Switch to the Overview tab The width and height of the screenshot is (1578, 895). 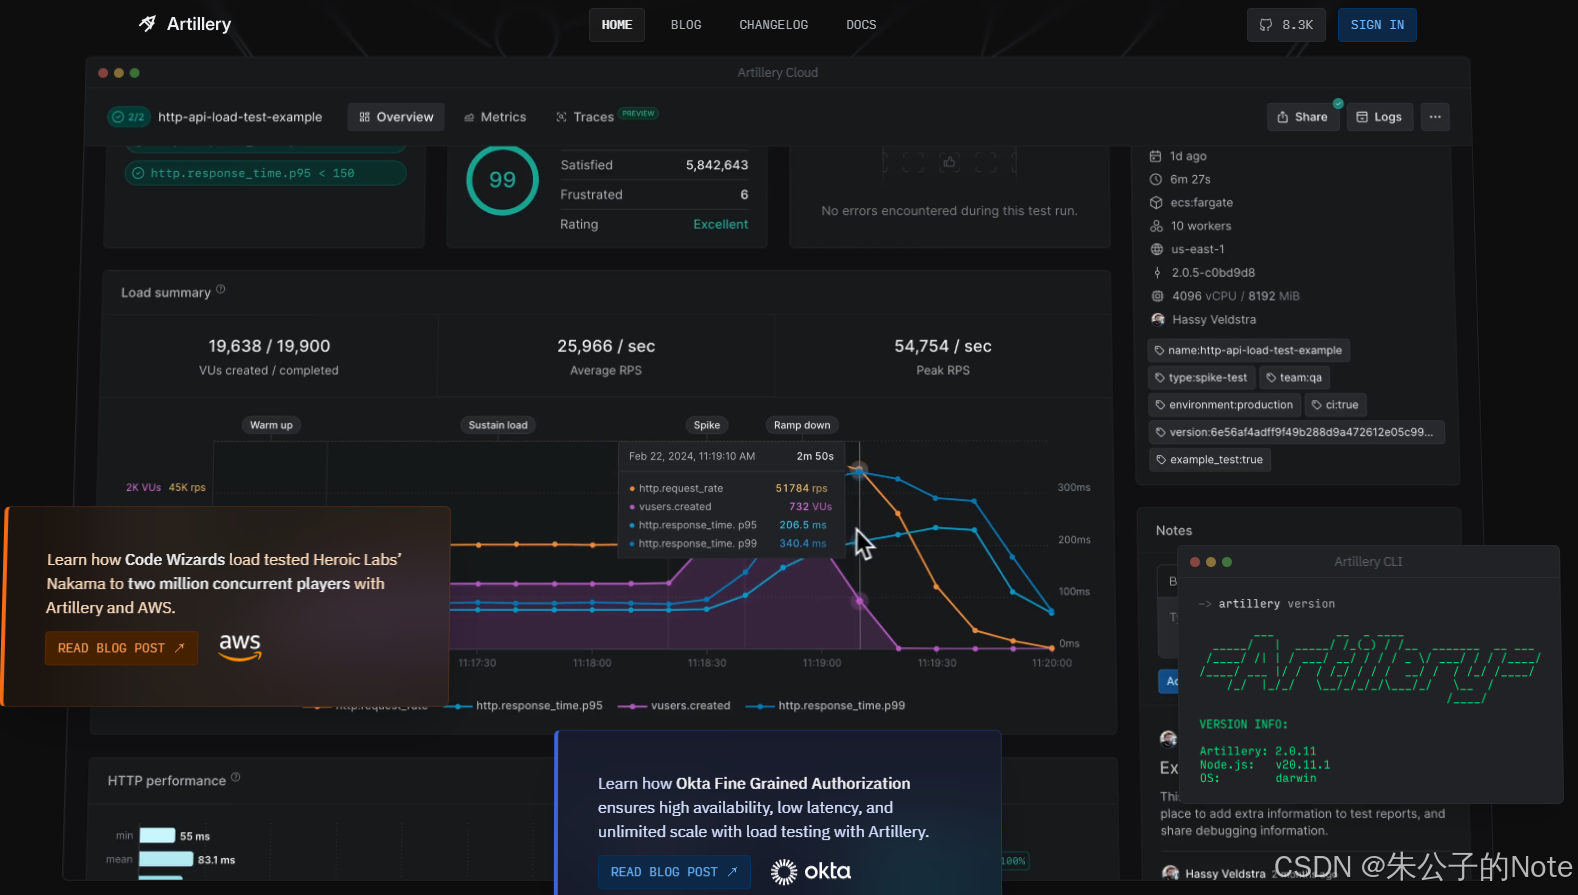tap(396, 117)
